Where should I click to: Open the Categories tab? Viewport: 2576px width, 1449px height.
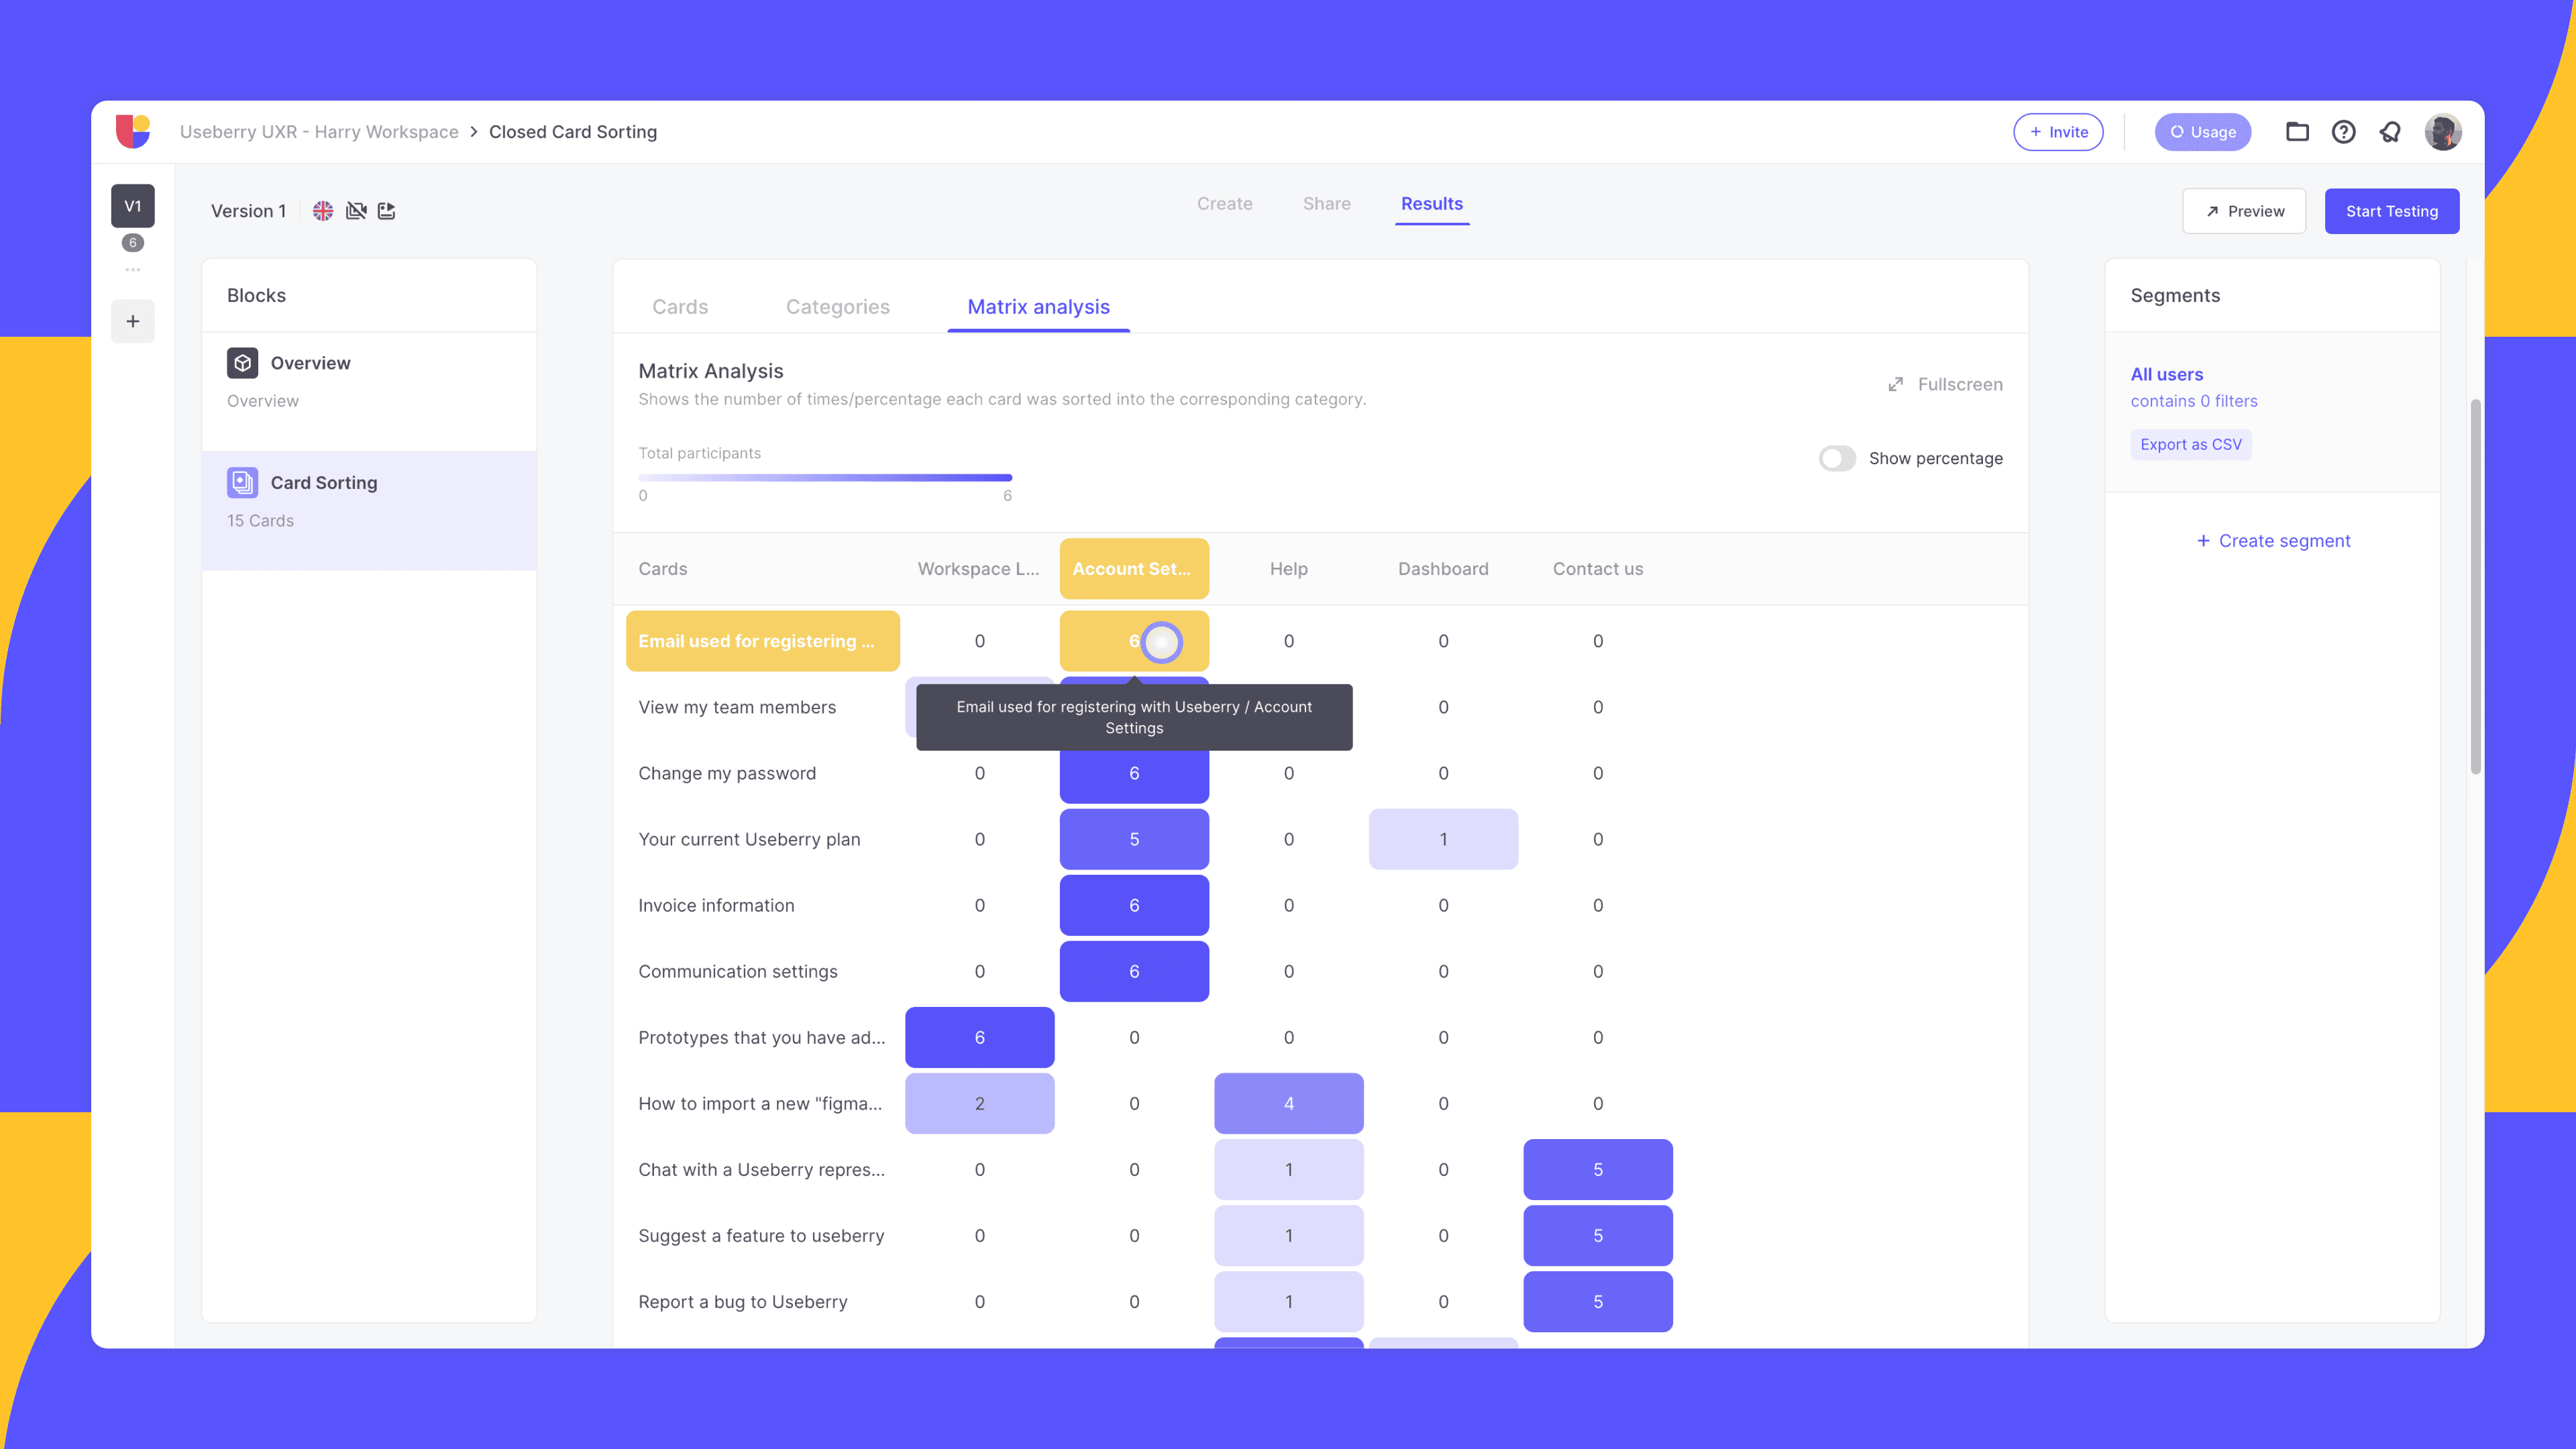pos(837,307)
